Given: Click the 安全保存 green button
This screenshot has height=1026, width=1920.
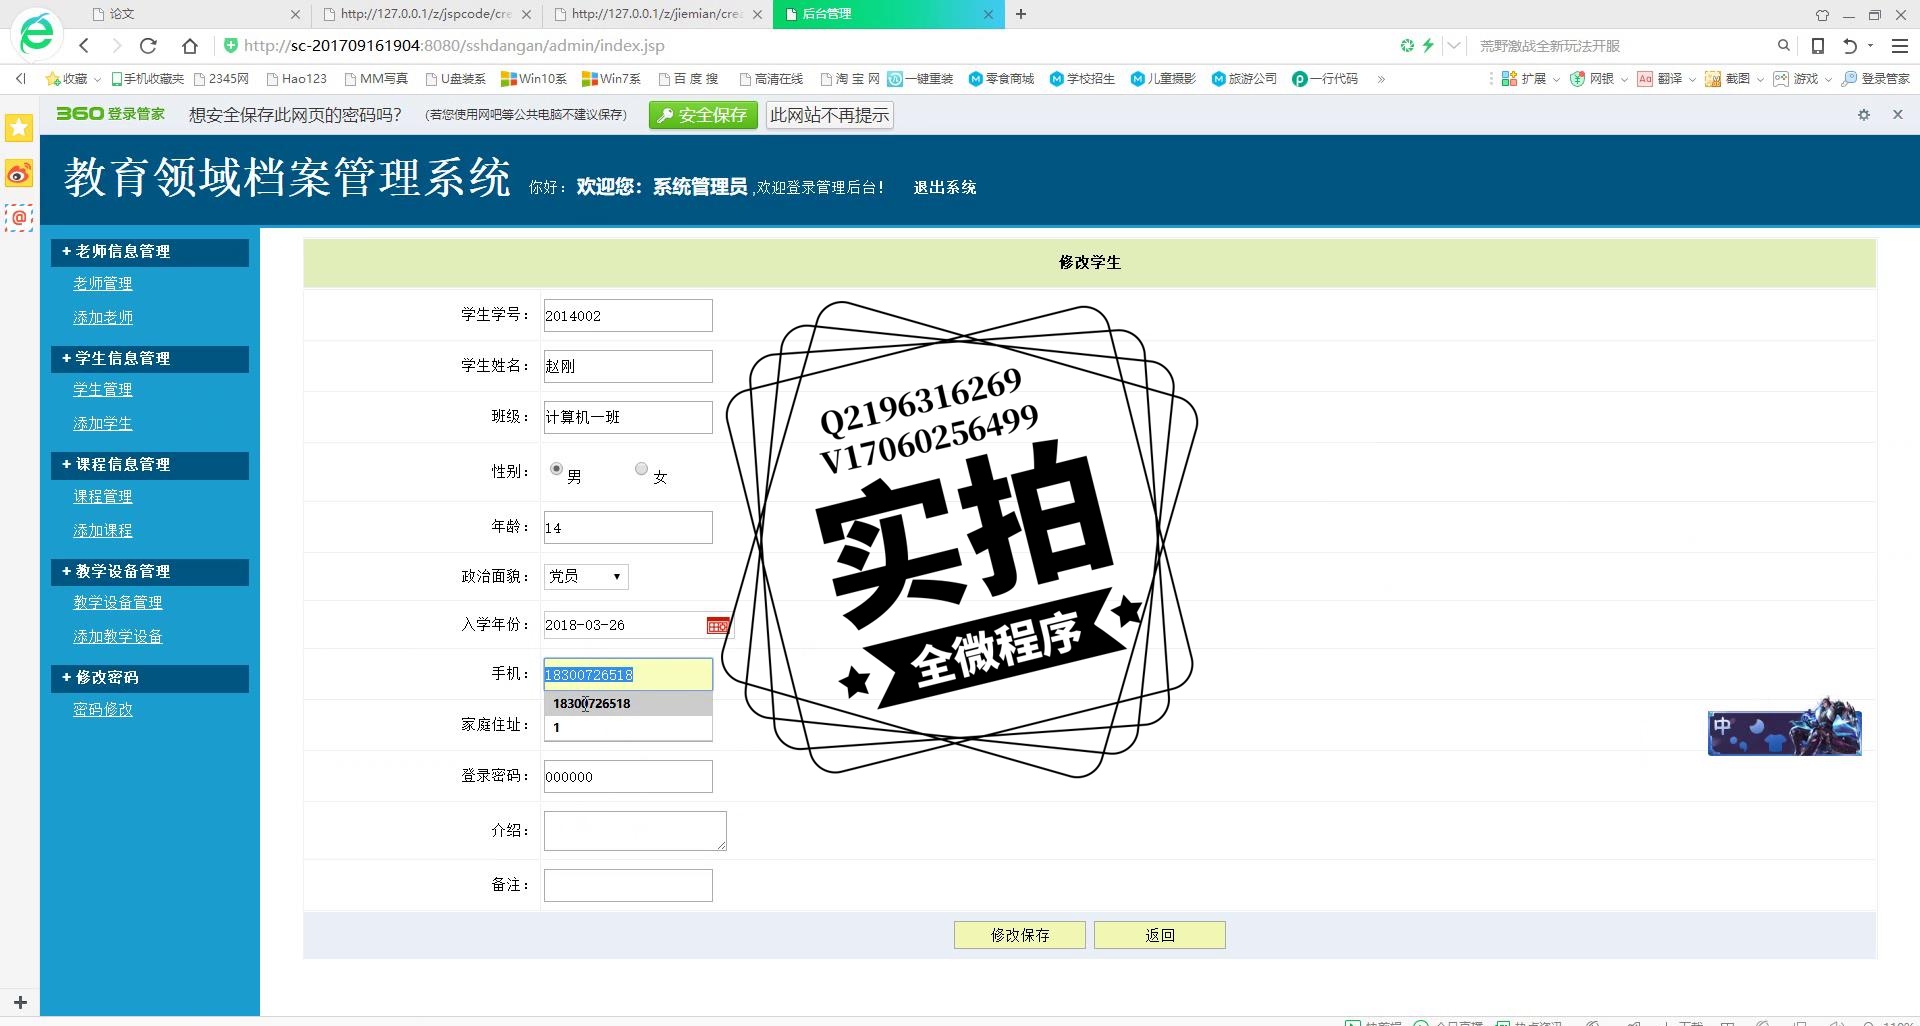Looking at the screenshot, I should click(704, 115).
